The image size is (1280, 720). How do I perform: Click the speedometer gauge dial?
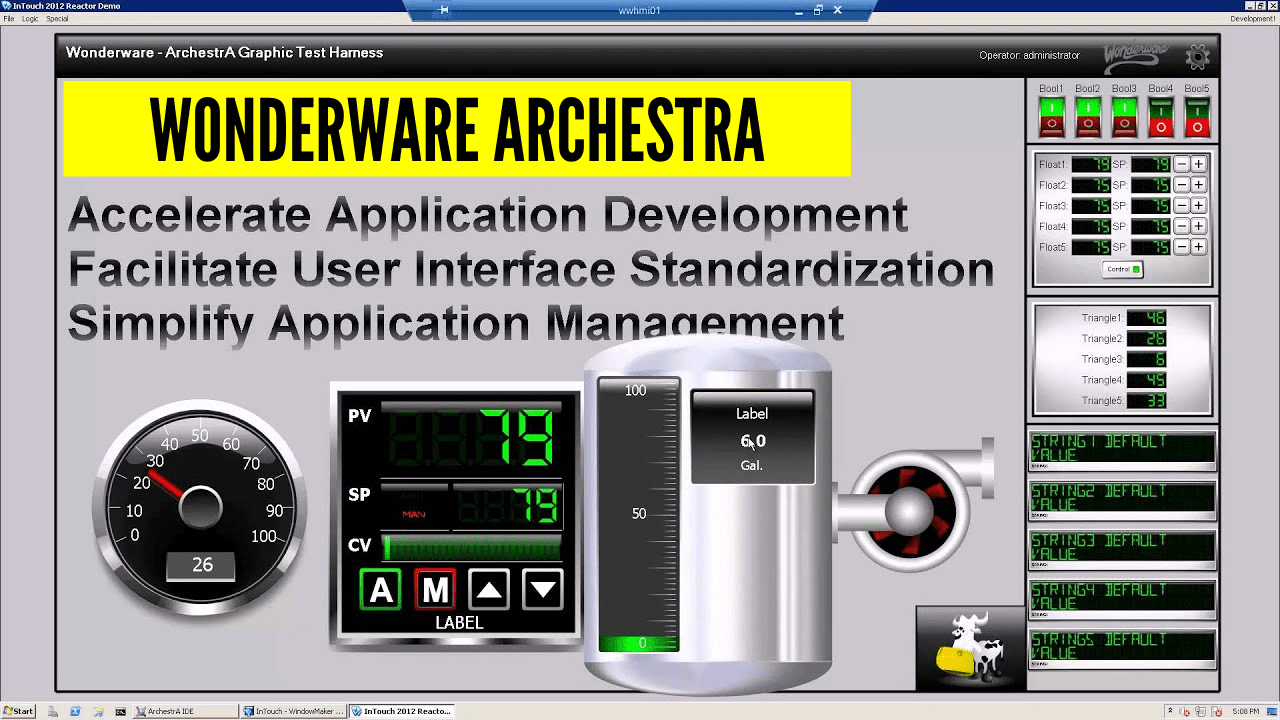[200, 507]
